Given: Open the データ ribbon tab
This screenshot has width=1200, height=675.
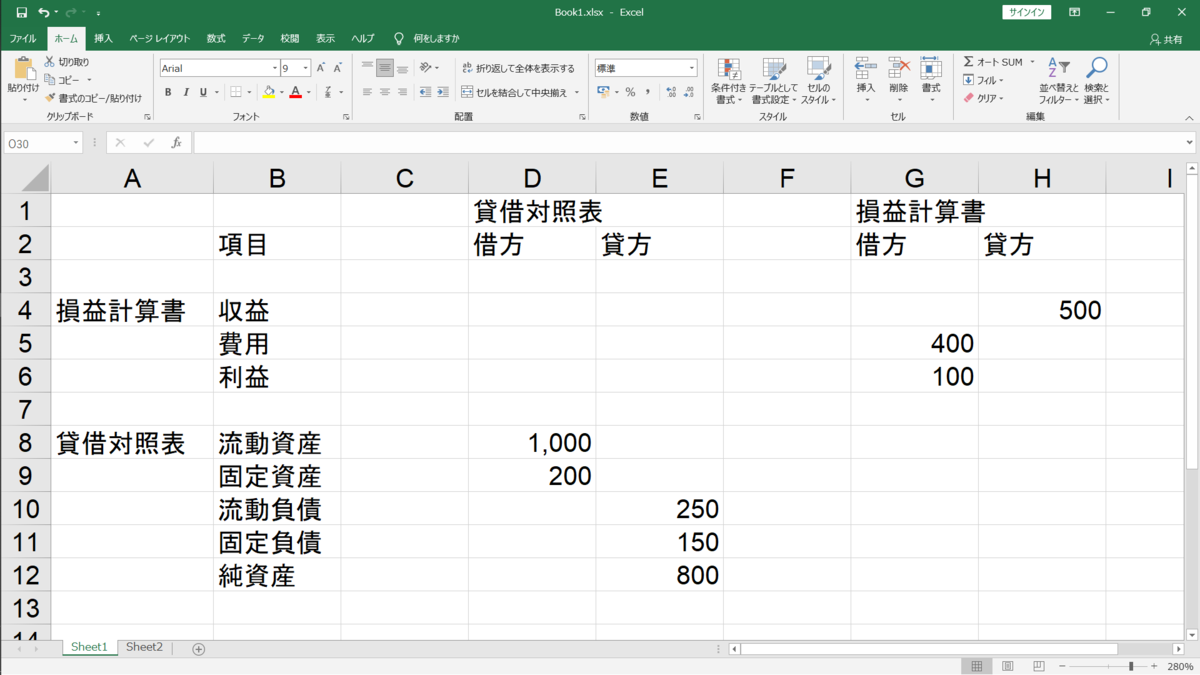Looking at the screenshot, I should pyautogui.click(x=252, y=37).
